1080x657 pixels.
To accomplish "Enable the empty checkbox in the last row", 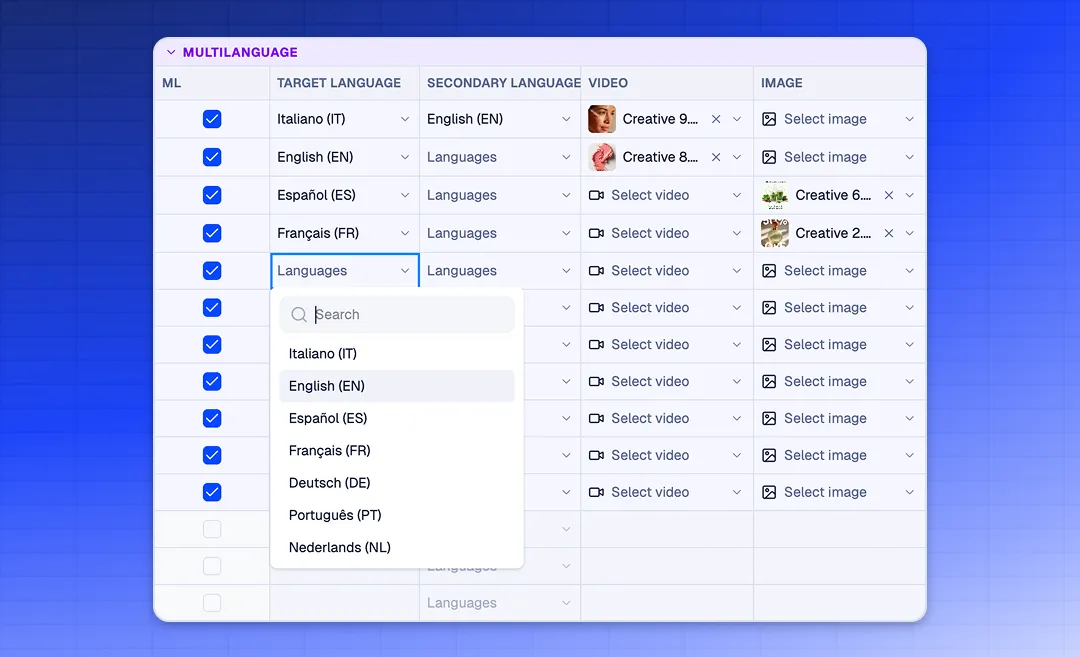I will [211, 603].
